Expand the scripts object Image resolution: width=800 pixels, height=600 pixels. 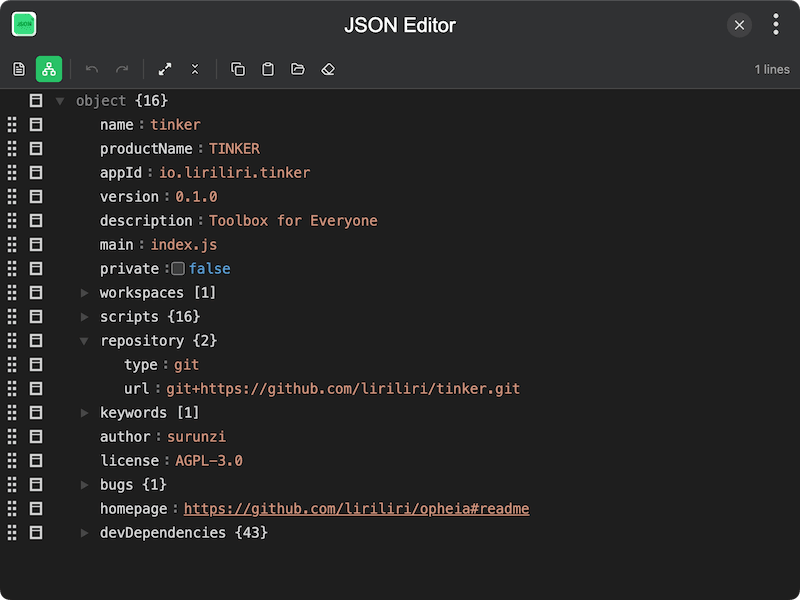point(84,316)
